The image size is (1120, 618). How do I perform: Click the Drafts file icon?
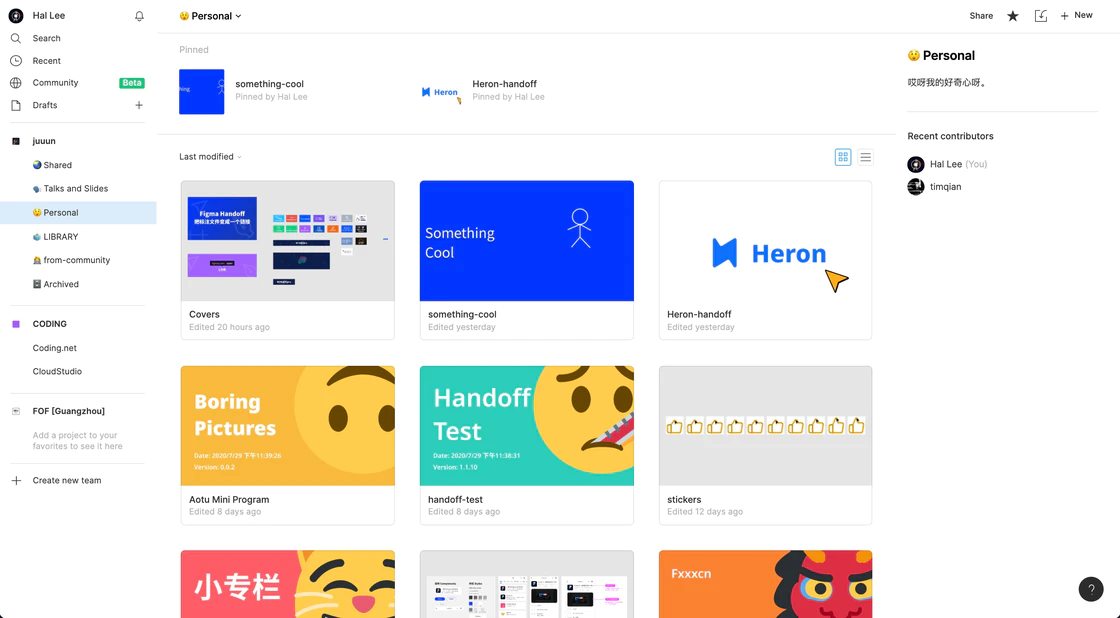(x=16, y=105)
